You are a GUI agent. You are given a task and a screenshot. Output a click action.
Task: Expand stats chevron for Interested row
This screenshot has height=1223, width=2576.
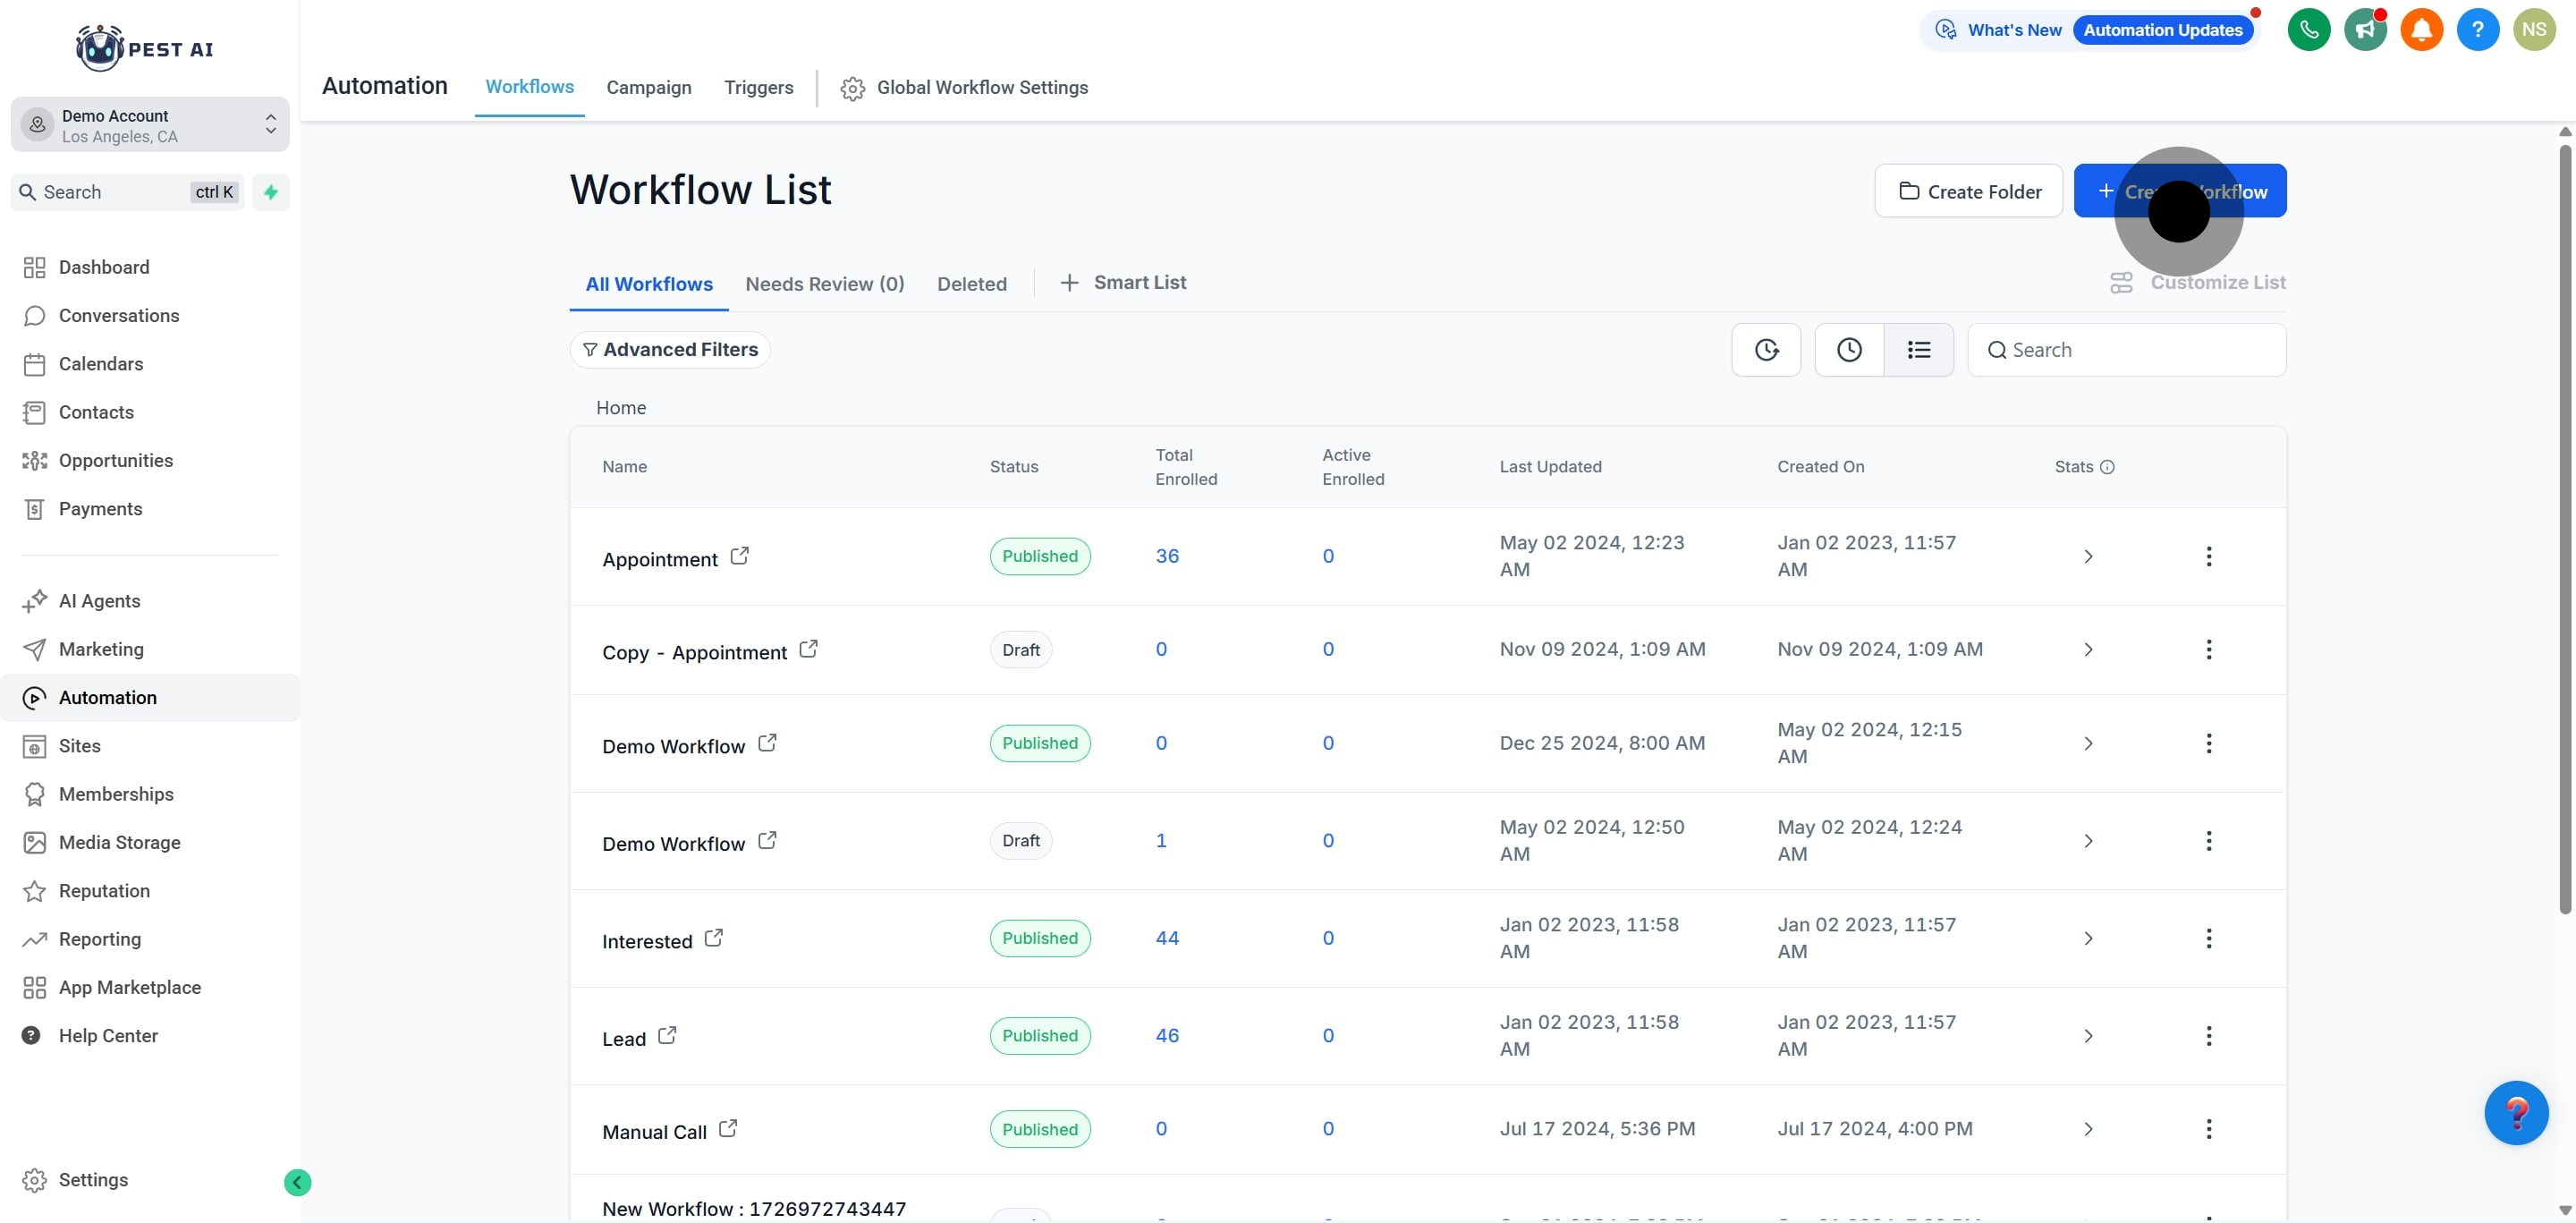pos(2088,938)
